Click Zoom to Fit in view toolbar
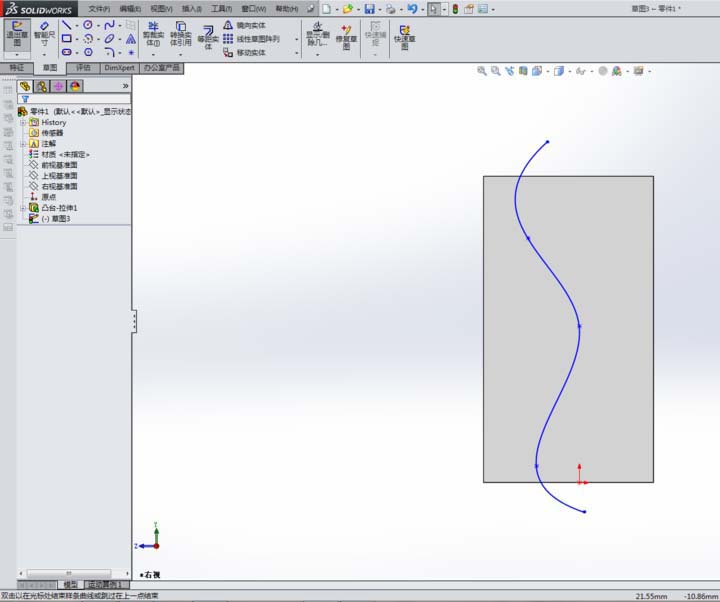Screen dimensions: 720x602 [x=481, y=71]
